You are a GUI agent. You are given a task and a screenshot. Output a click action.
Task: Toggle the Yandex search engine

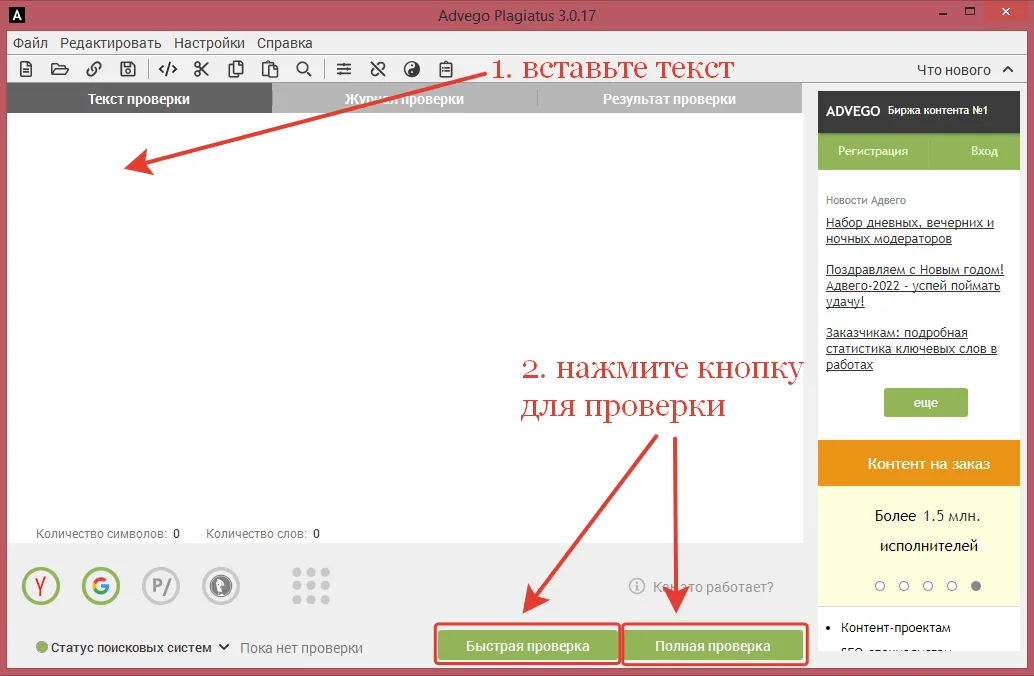coord(40,586)
